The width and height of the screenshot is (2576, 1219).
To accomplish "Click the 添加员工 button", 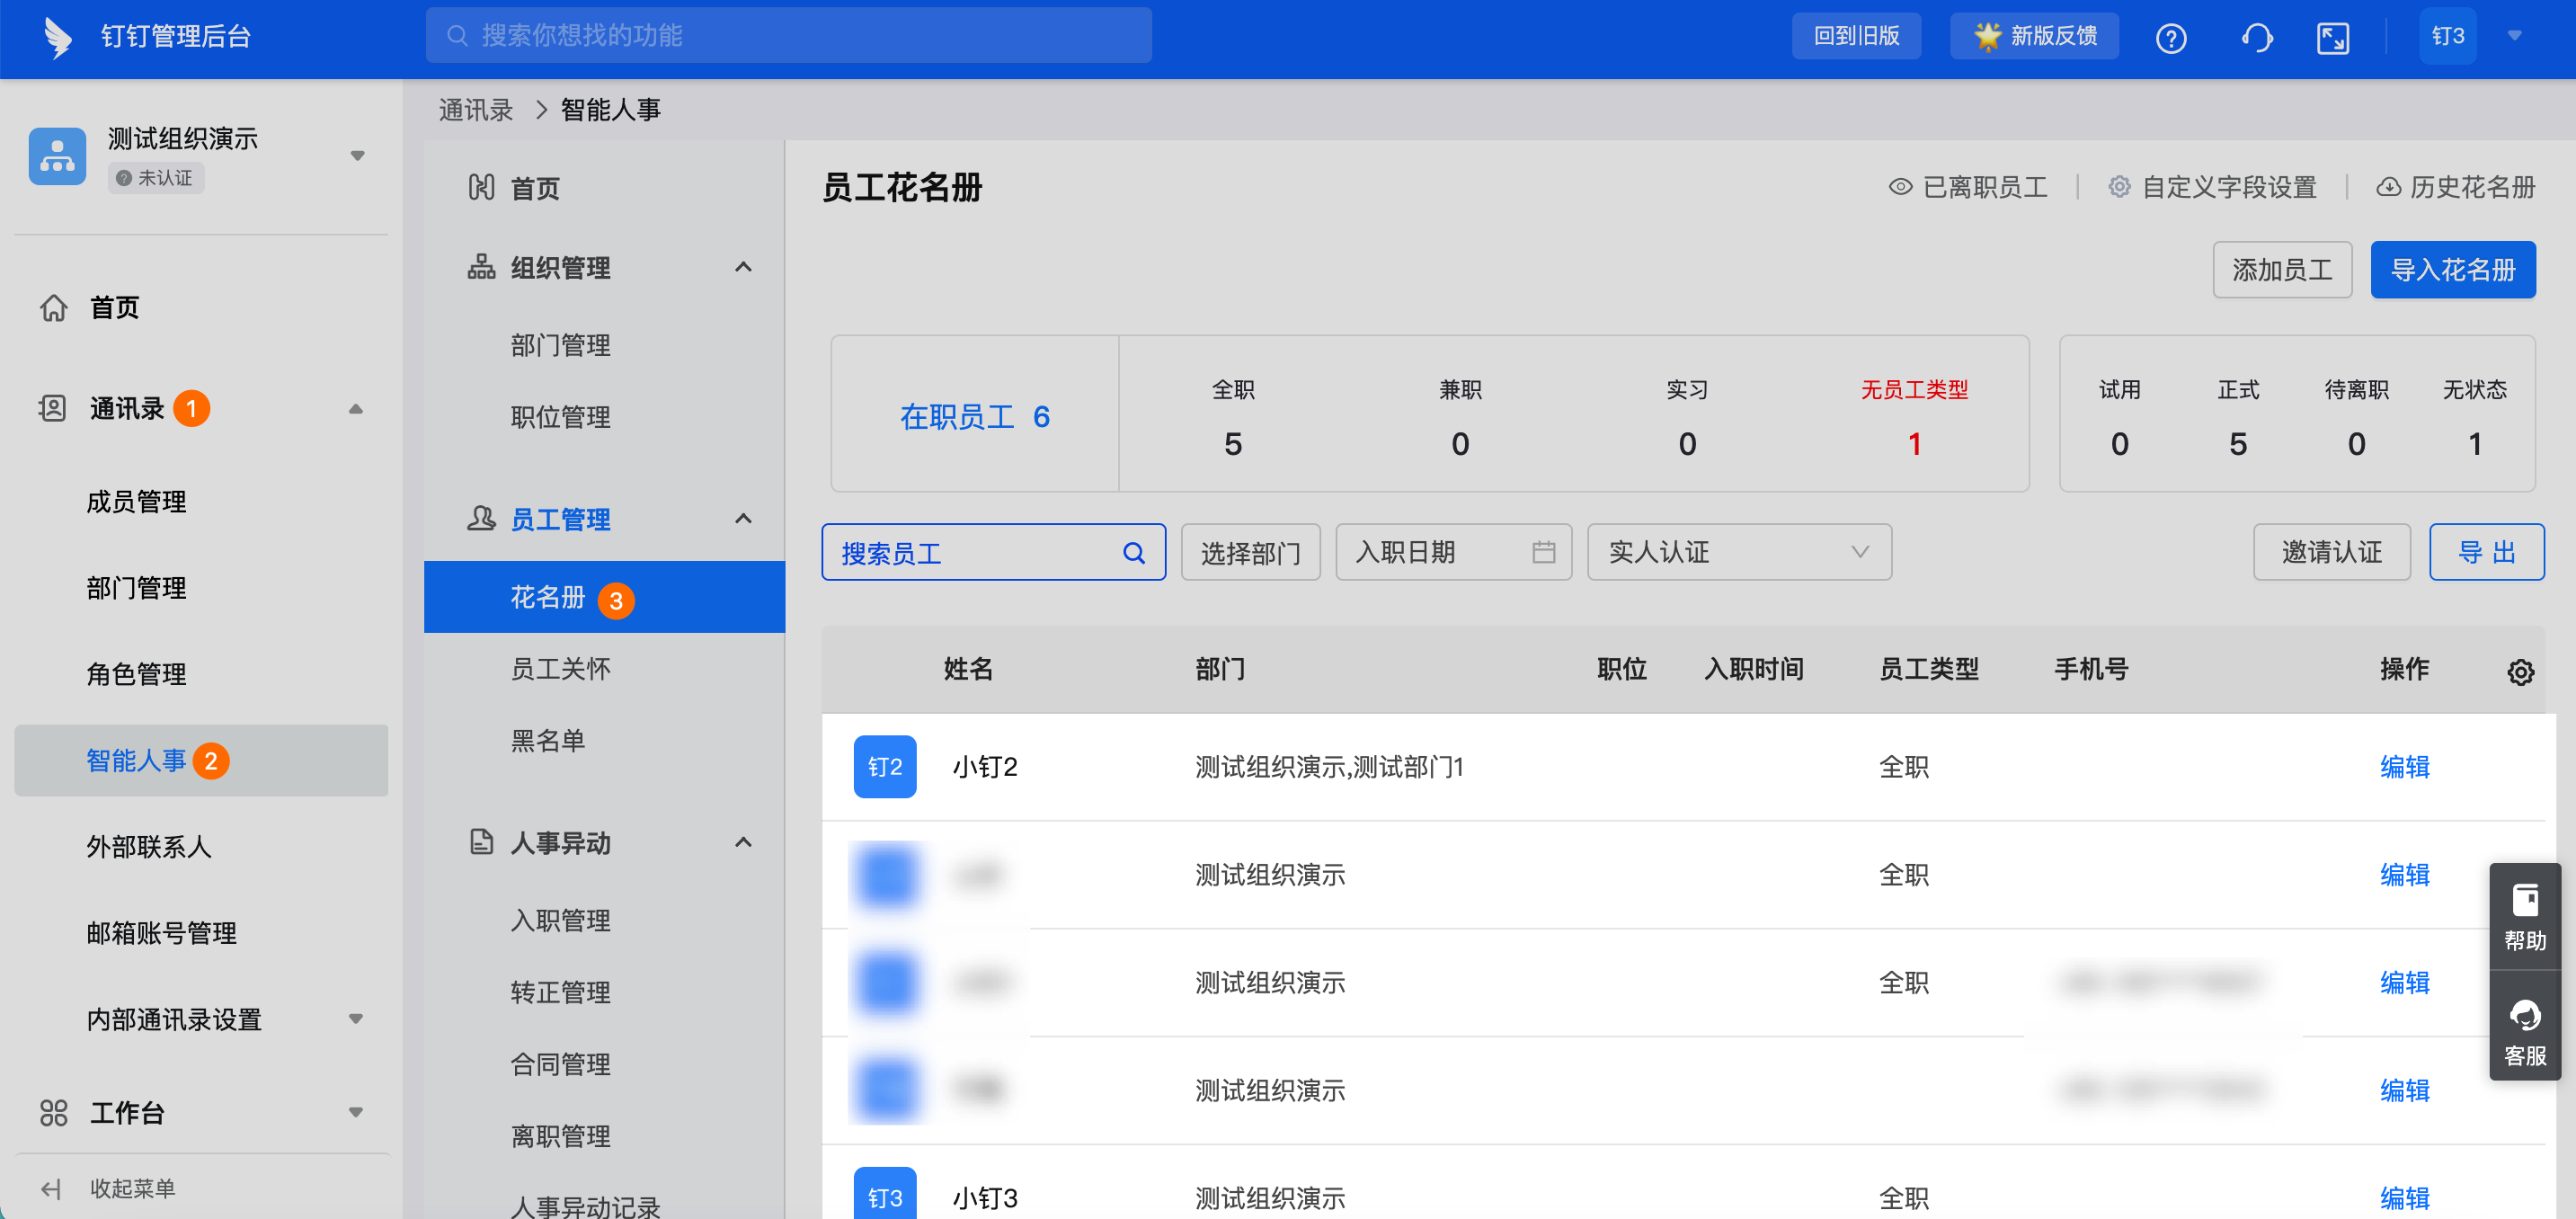I will point(2281,270).
